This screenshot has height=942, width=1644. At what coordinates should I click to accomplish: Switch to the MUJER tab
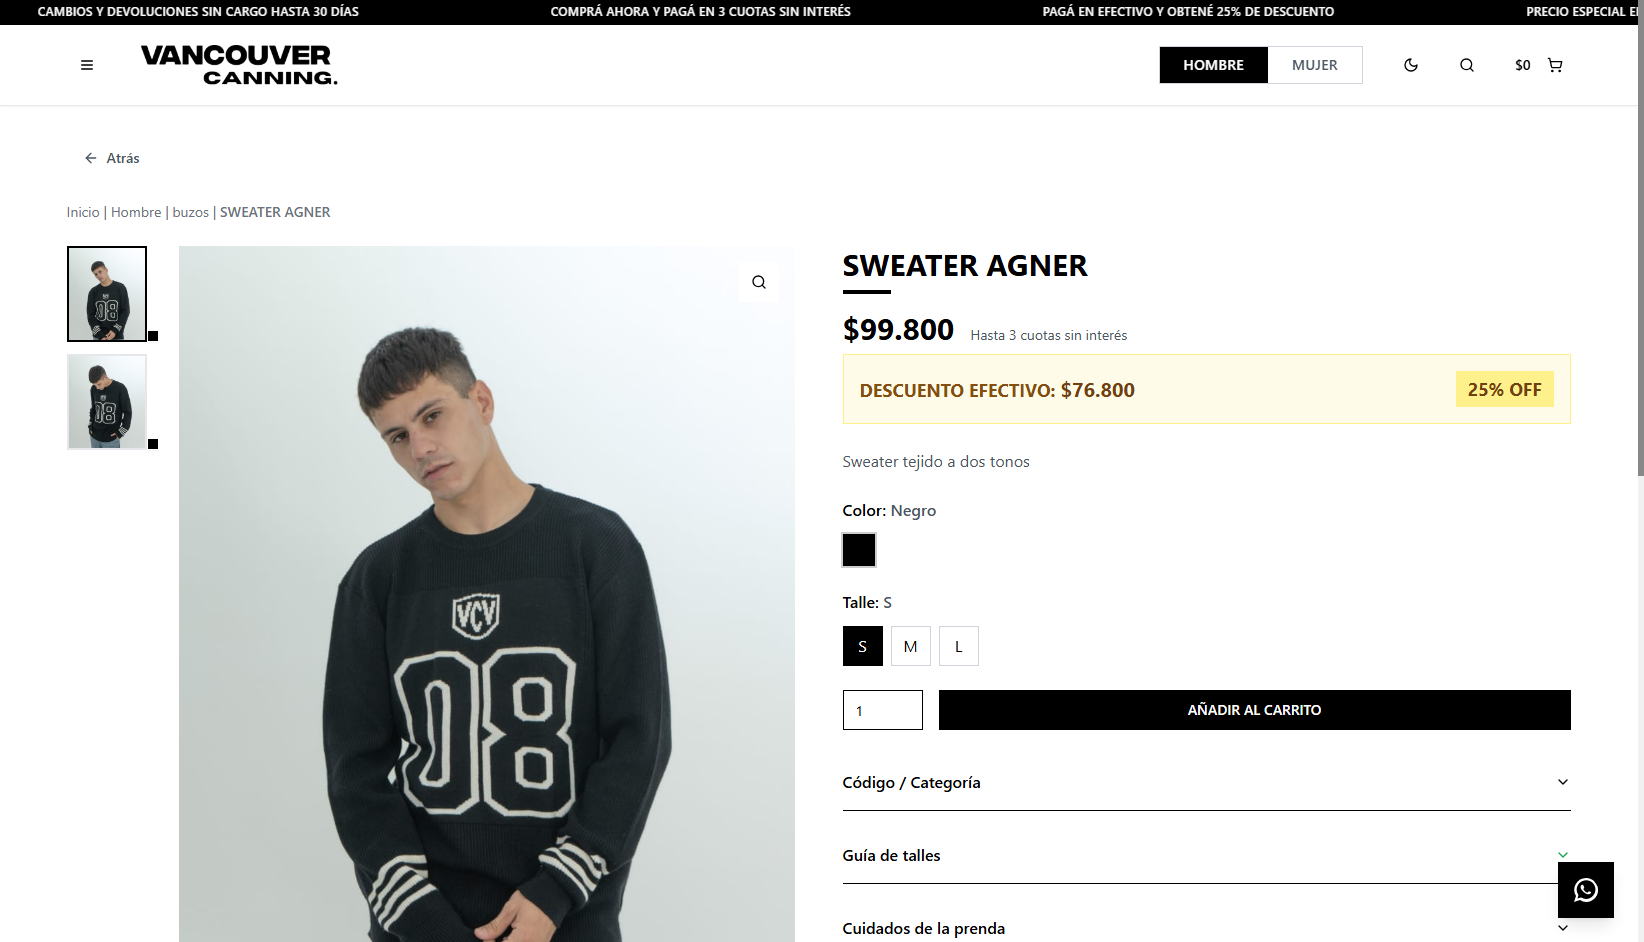pyautogui.click(x=1314, y=65)
